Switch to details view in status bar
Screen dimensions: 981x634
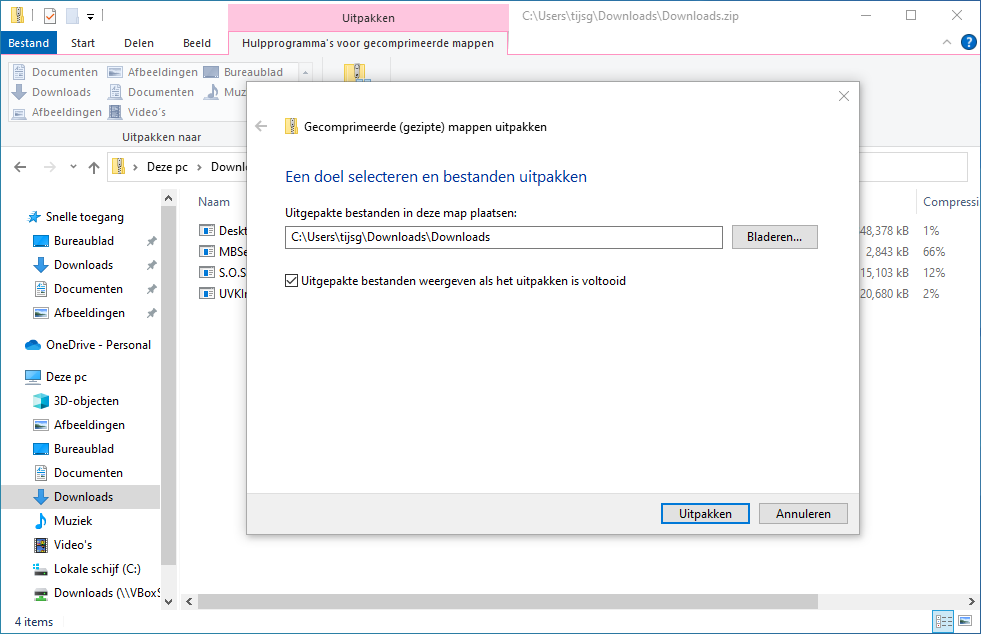[x=943, y=621]
